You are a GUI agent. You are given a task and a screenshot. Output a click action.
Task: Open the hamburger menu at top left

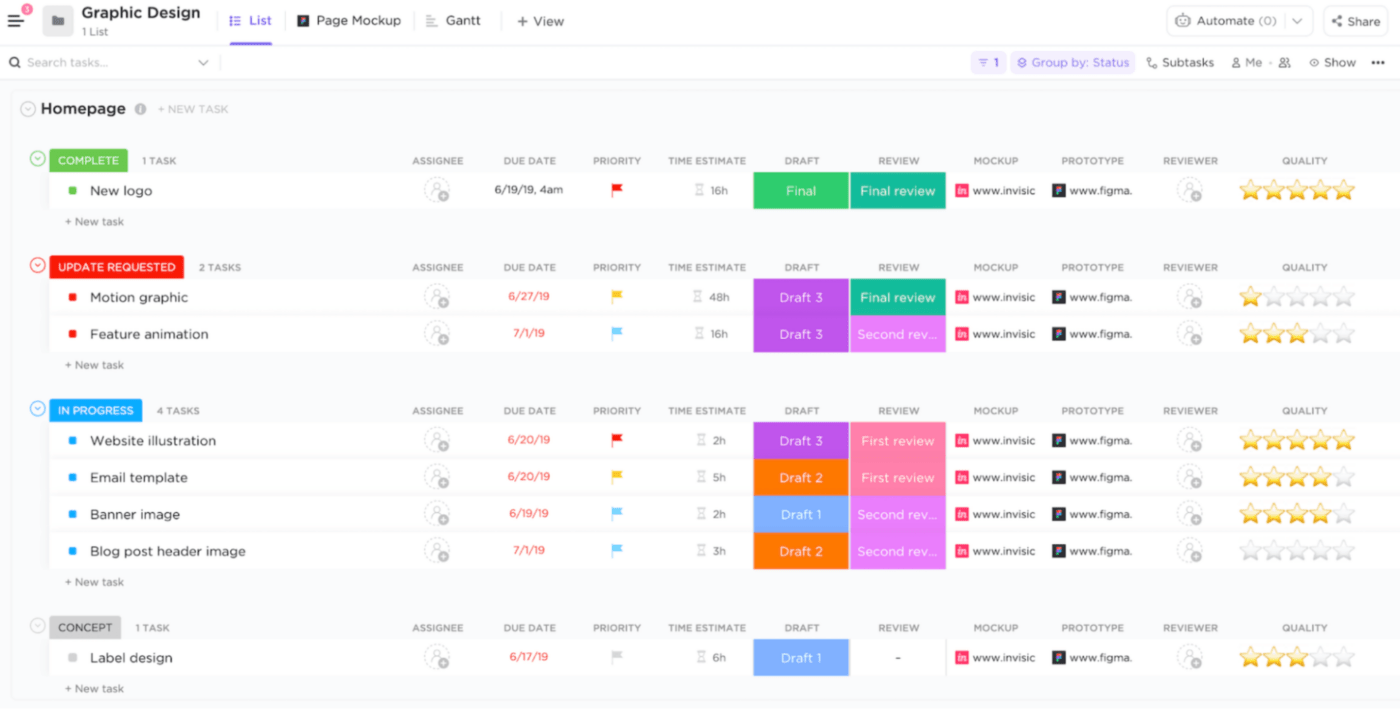(15, 20)
